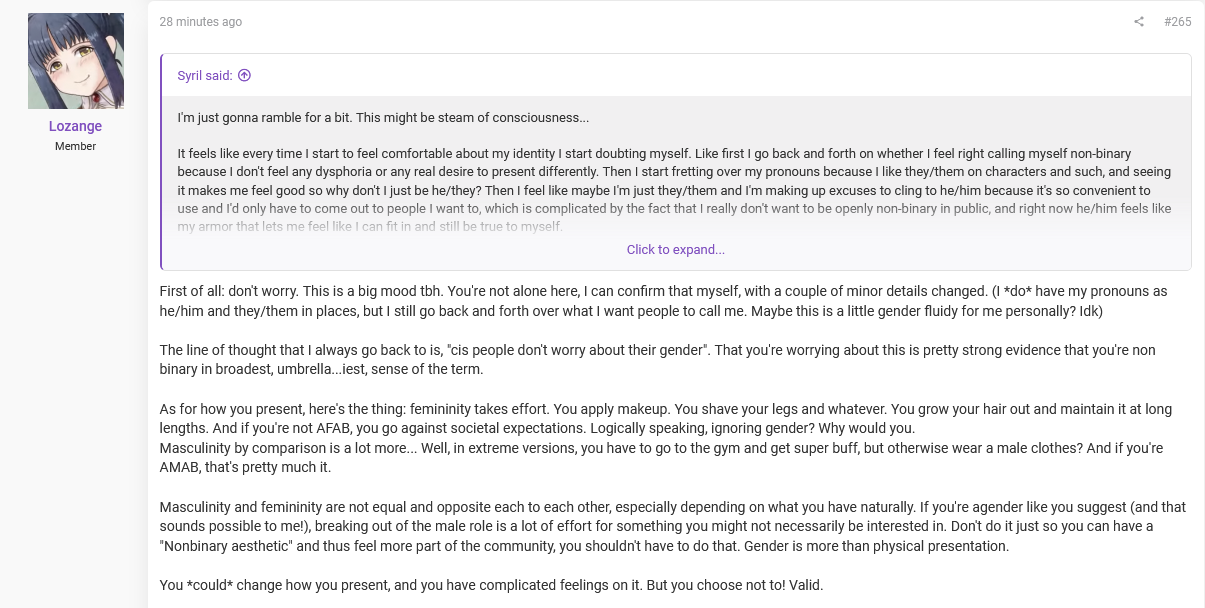Image resolution: width=1205 pixels, height=608 pixels.
Task: Click quoted paragraph starting 'It feels like every time'
Action: pyautogui.click(x=675, y=190)
